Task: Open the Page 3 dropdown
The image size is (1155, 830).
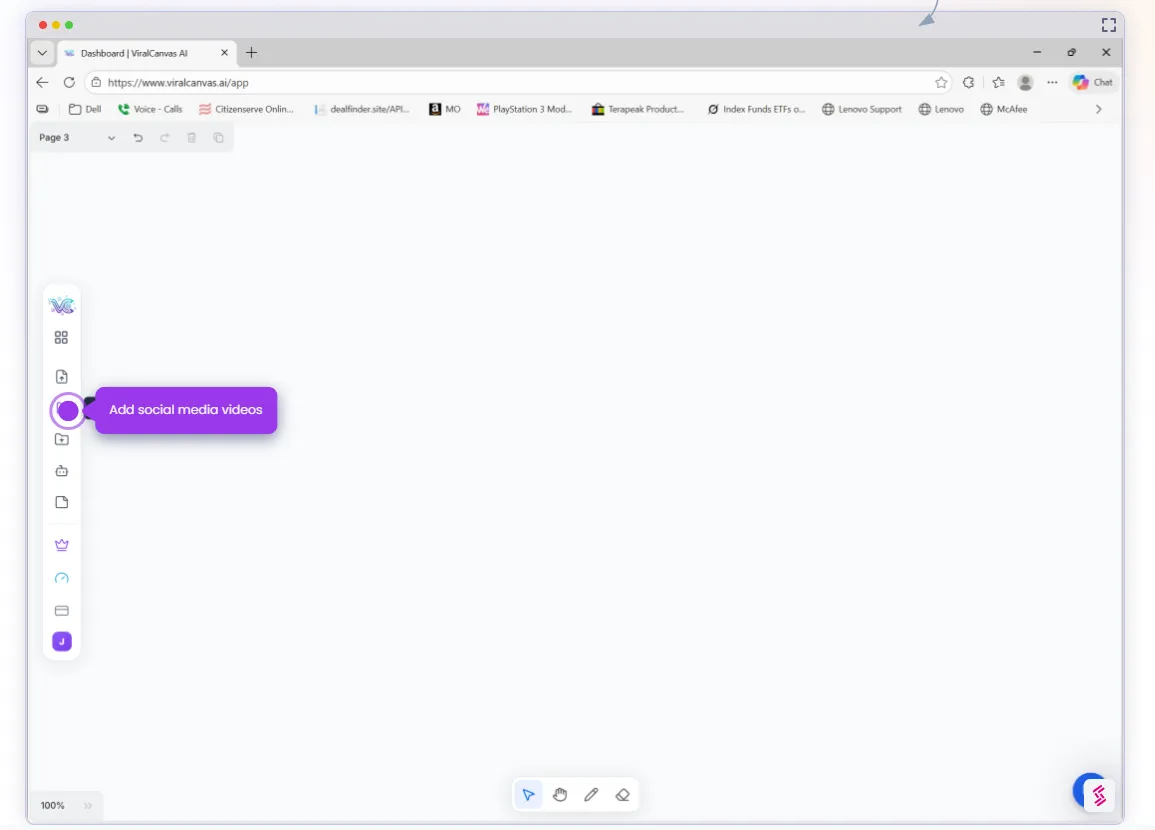Action: point(111,138)
